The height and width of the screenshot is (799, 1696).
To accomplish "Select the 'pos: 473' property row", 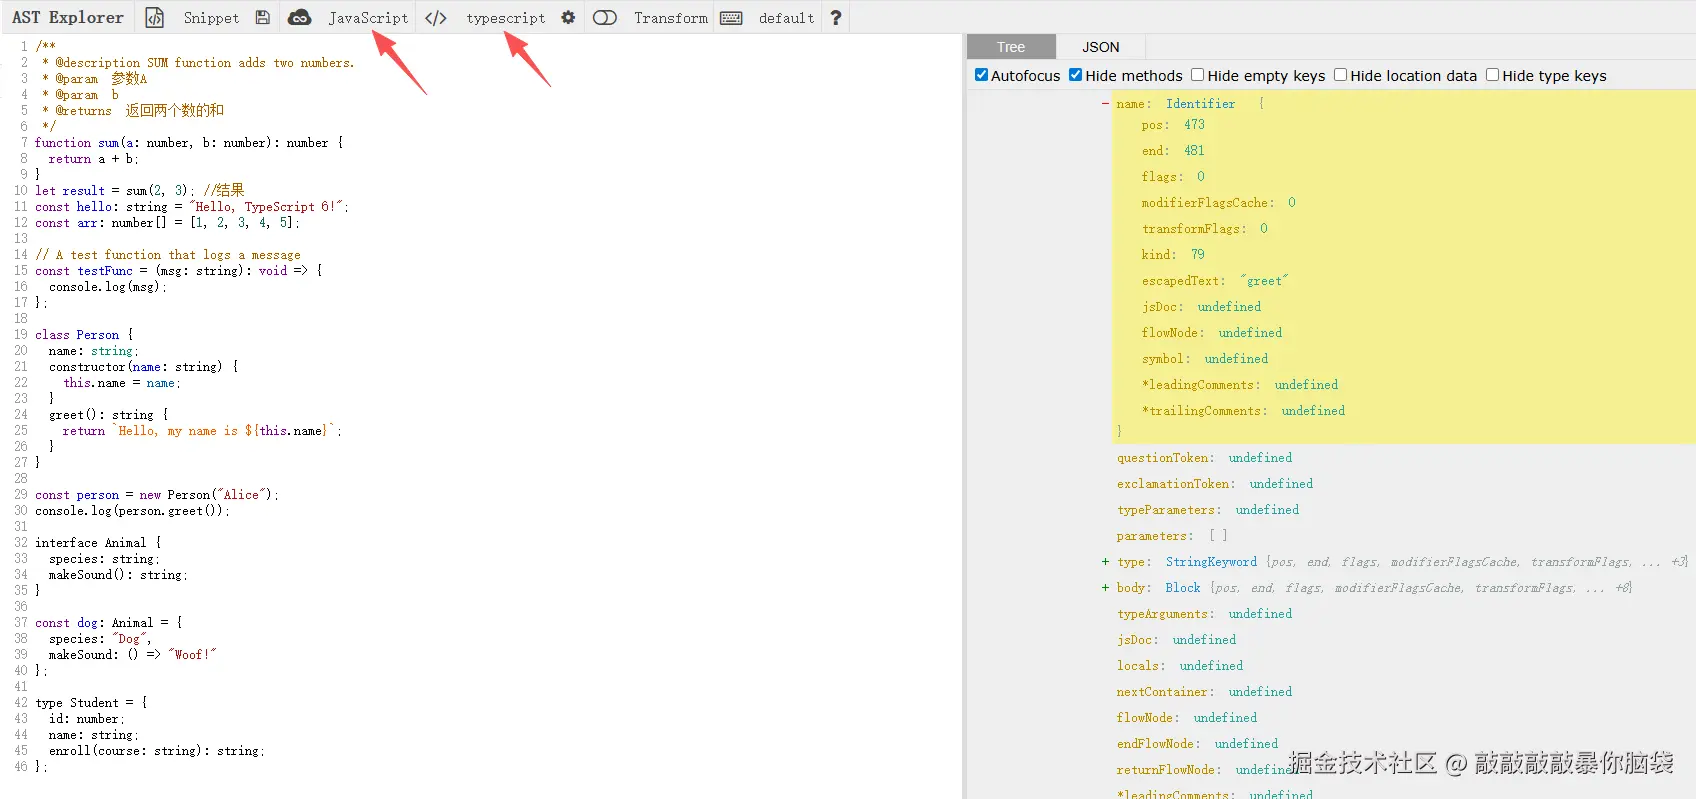I will tap(1173, 125).
